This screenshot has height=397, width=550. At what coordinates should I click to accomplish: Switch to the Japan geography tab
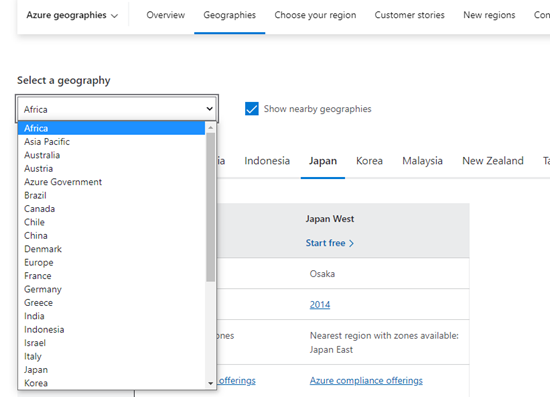point(323,161)
